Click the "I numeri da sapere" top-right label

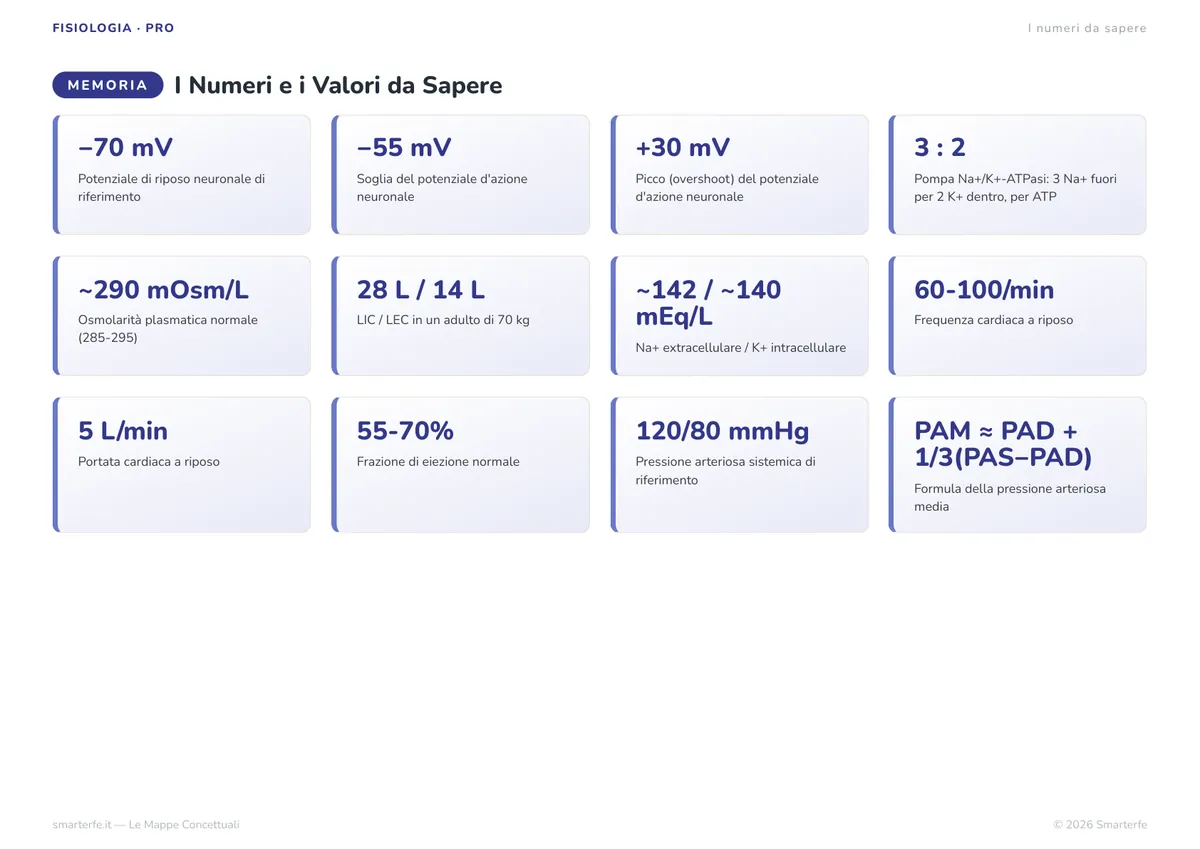tap(1087, 28)
